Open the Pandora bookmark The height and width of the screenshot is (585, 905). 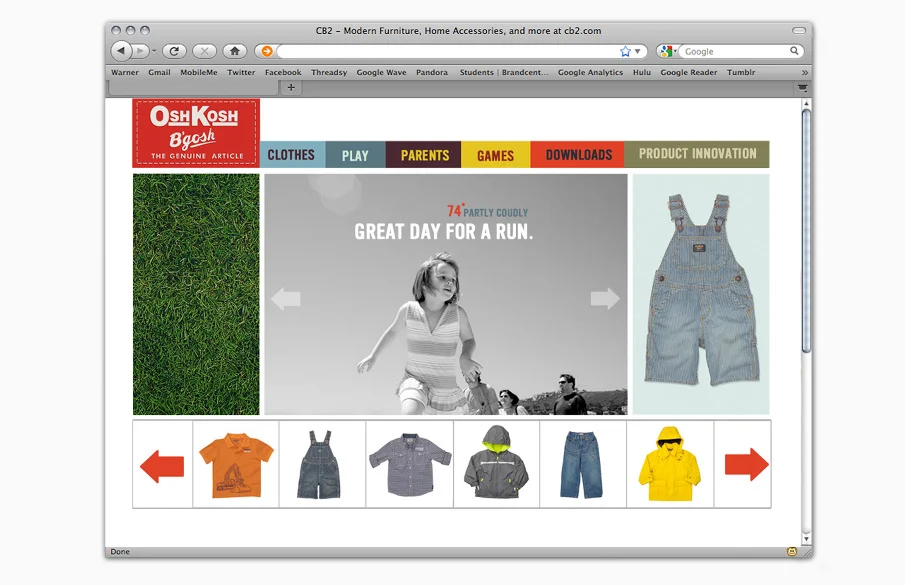tap(432, 72)
